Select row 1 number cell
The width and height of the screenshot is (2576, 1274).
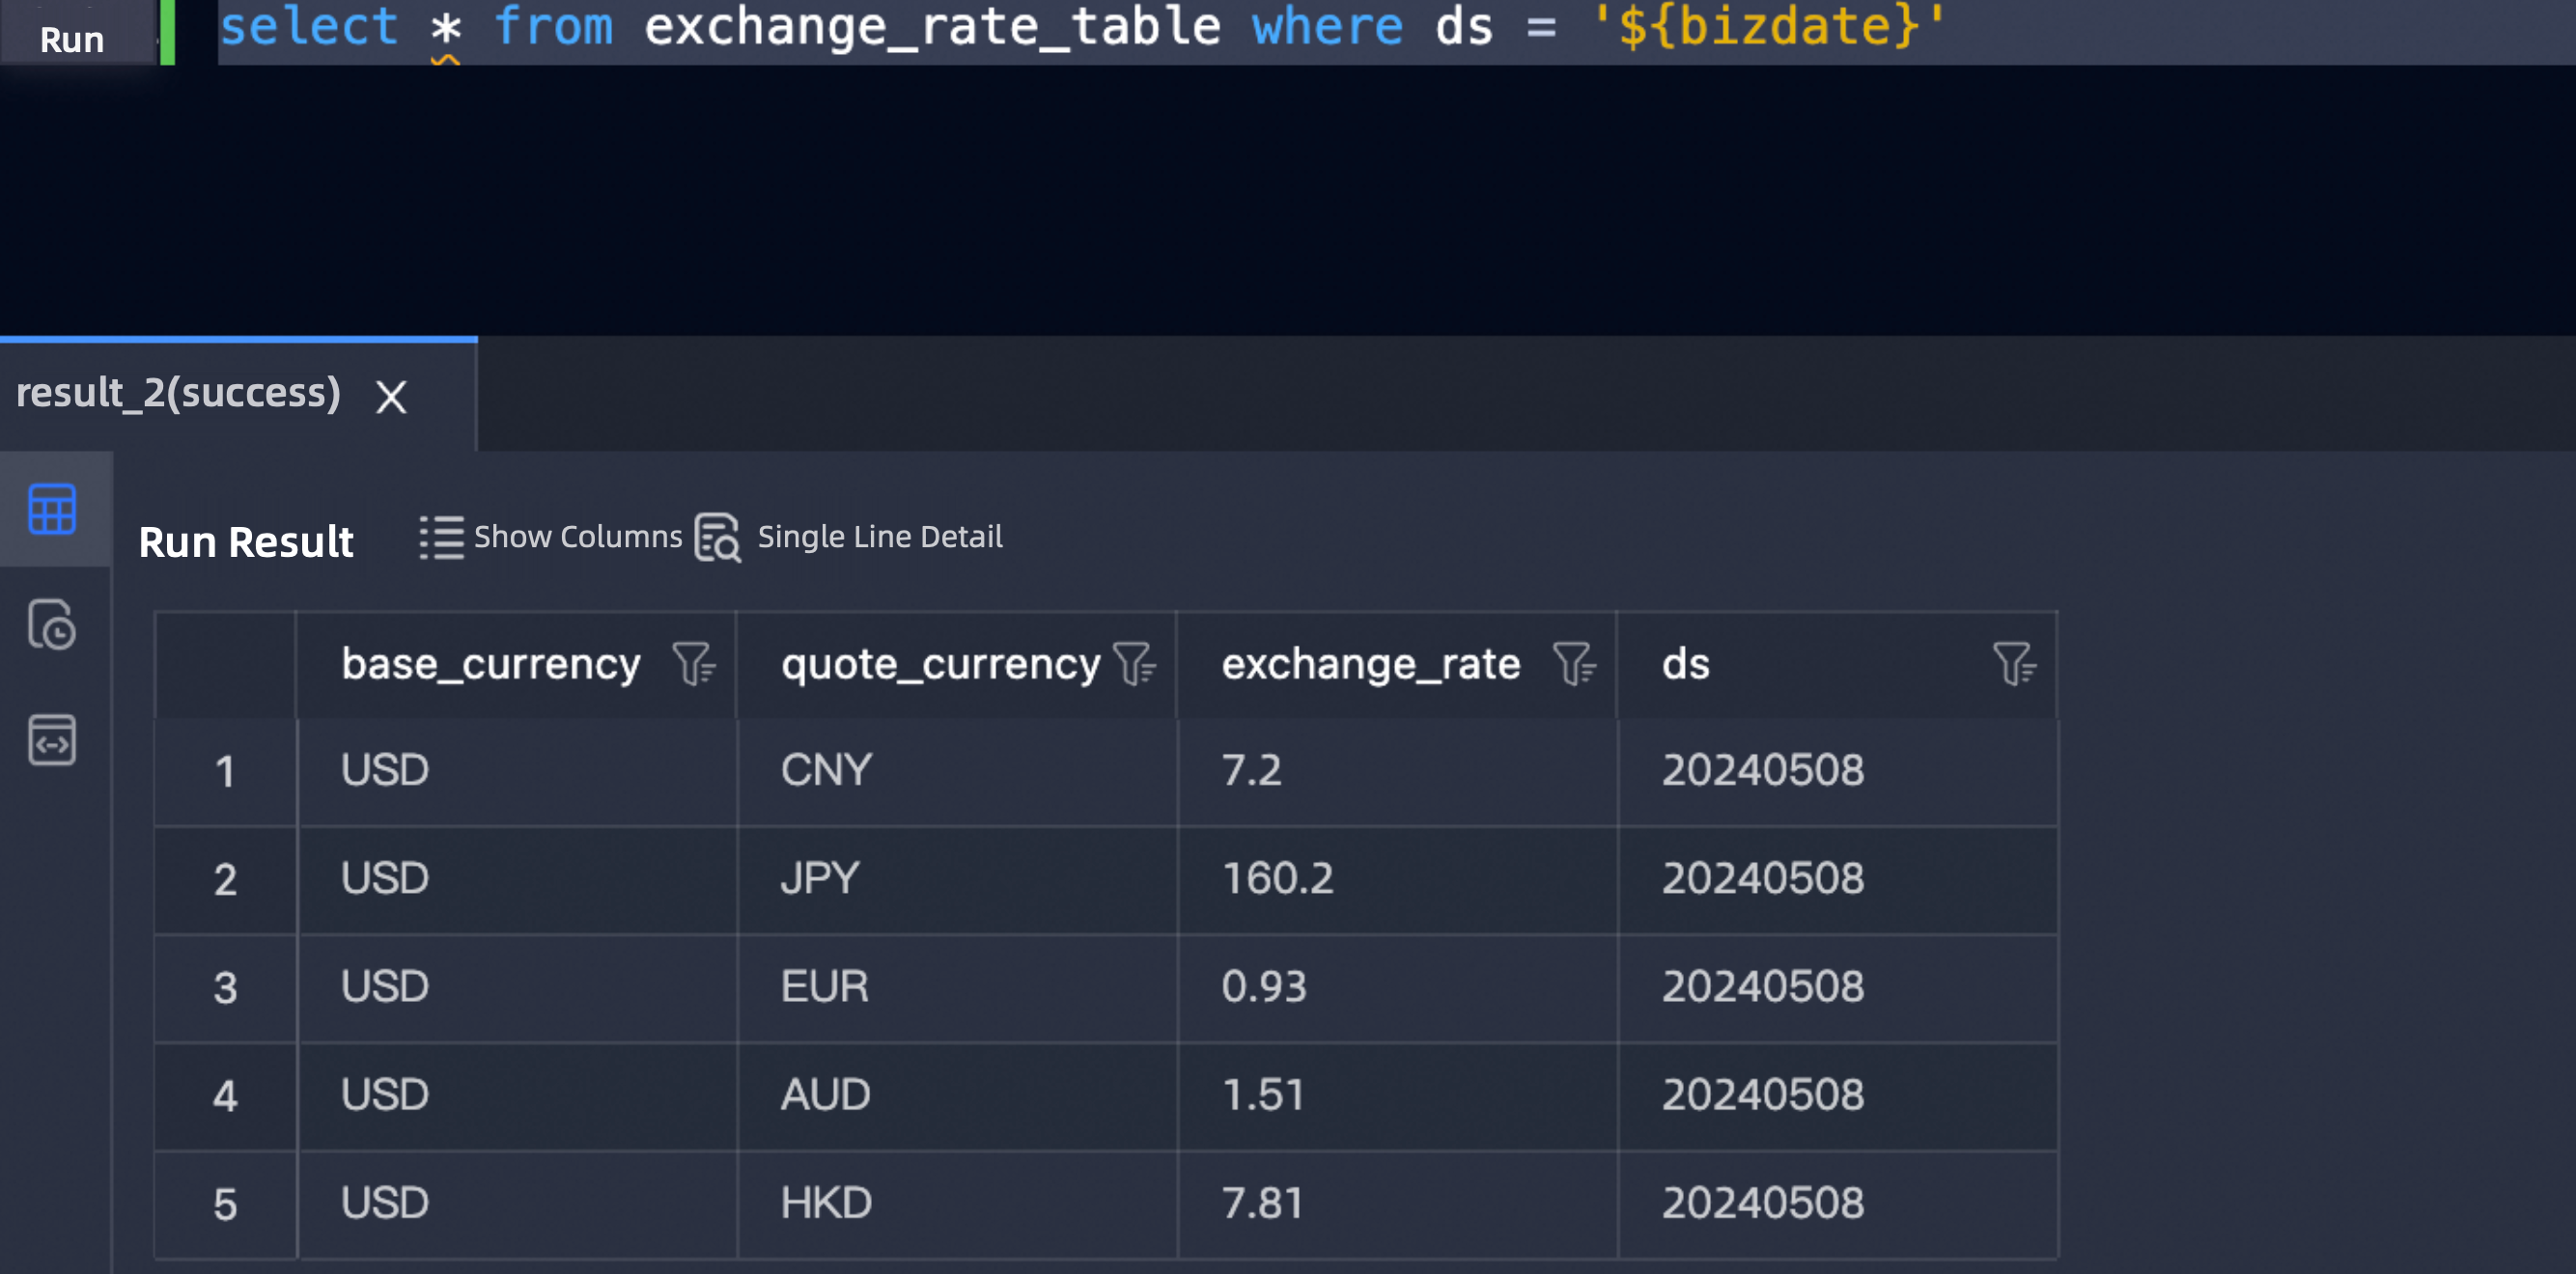point(225,772)
